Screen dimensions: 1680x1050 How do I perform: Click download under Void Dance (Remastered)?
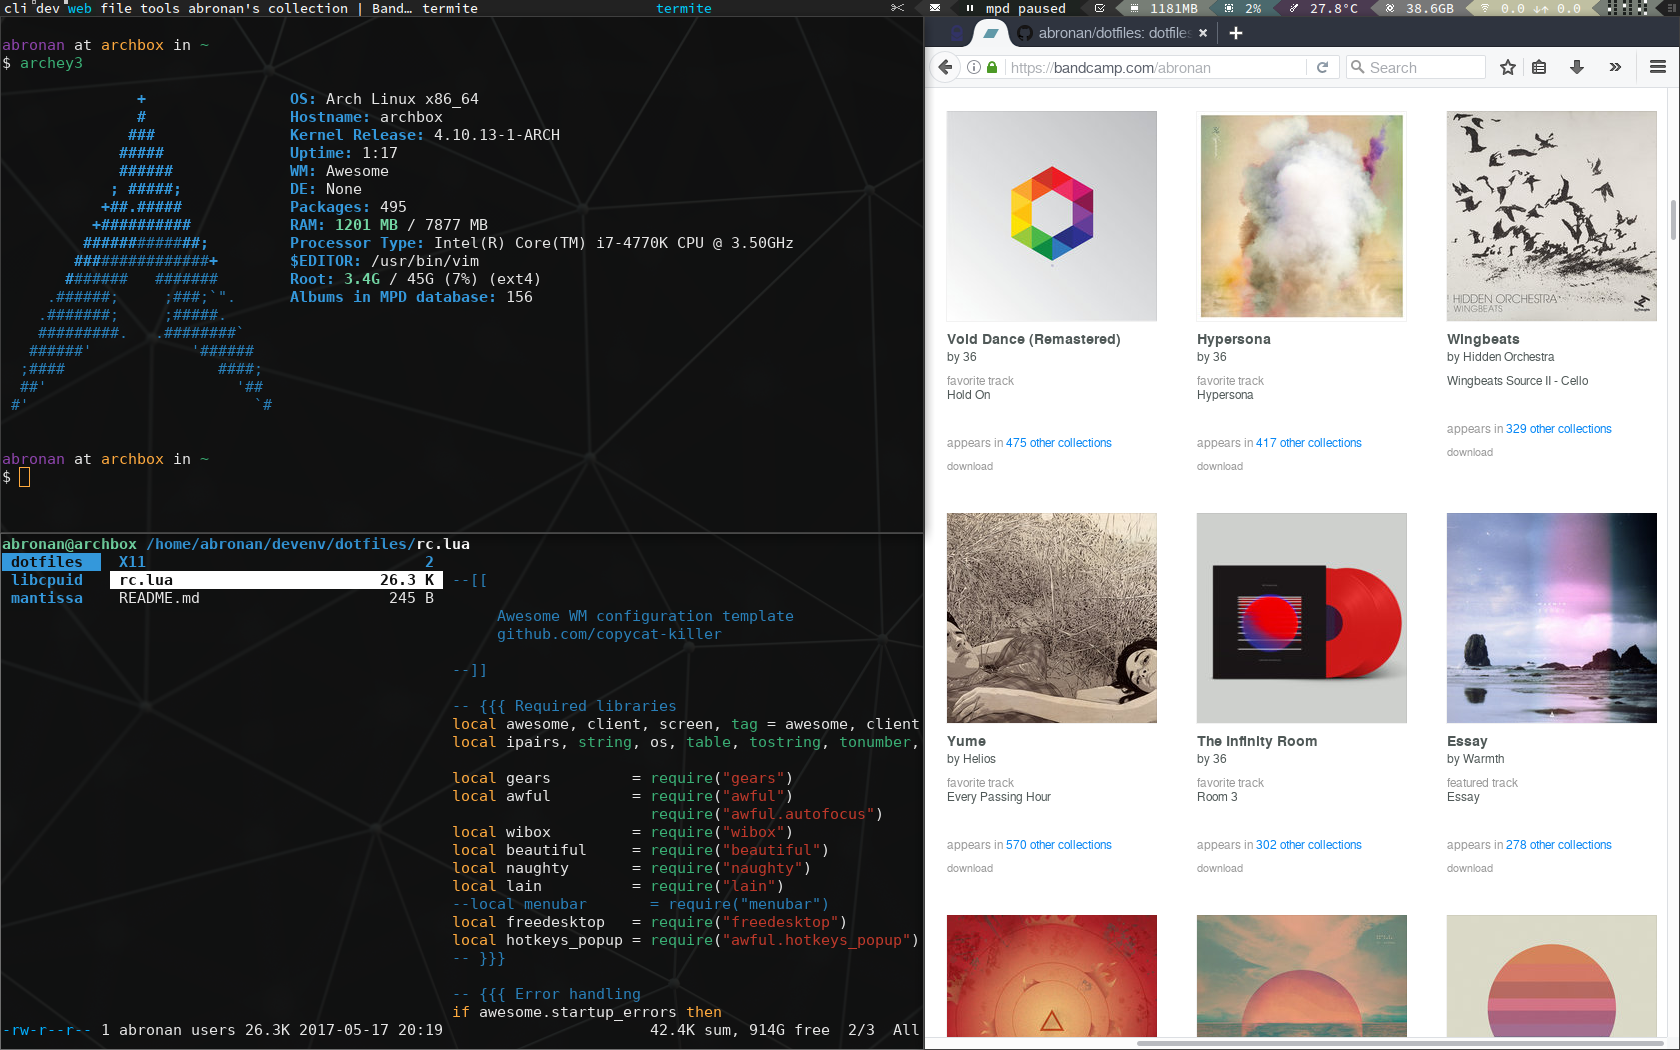coord(970,467)
